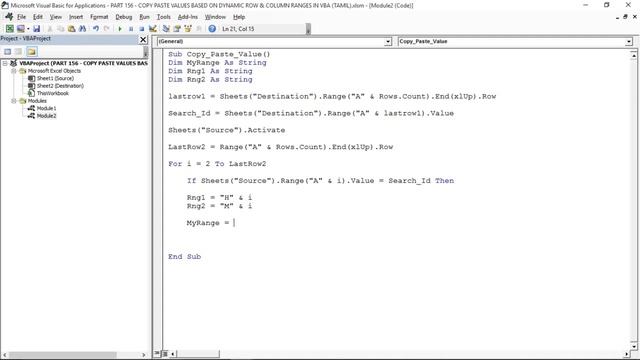The width and height of the screenshot is (640, 360).
Task: Open the Window menu
Action: click(215, 17)
